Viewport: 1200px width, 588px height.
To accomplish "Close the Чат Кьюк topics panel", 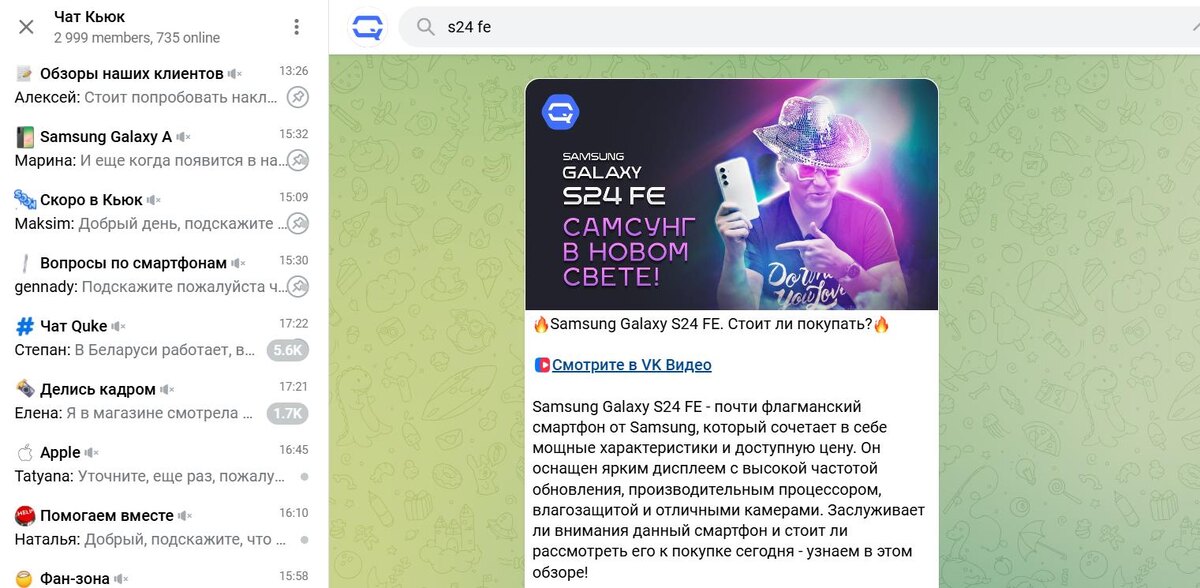I will point(26,27).
